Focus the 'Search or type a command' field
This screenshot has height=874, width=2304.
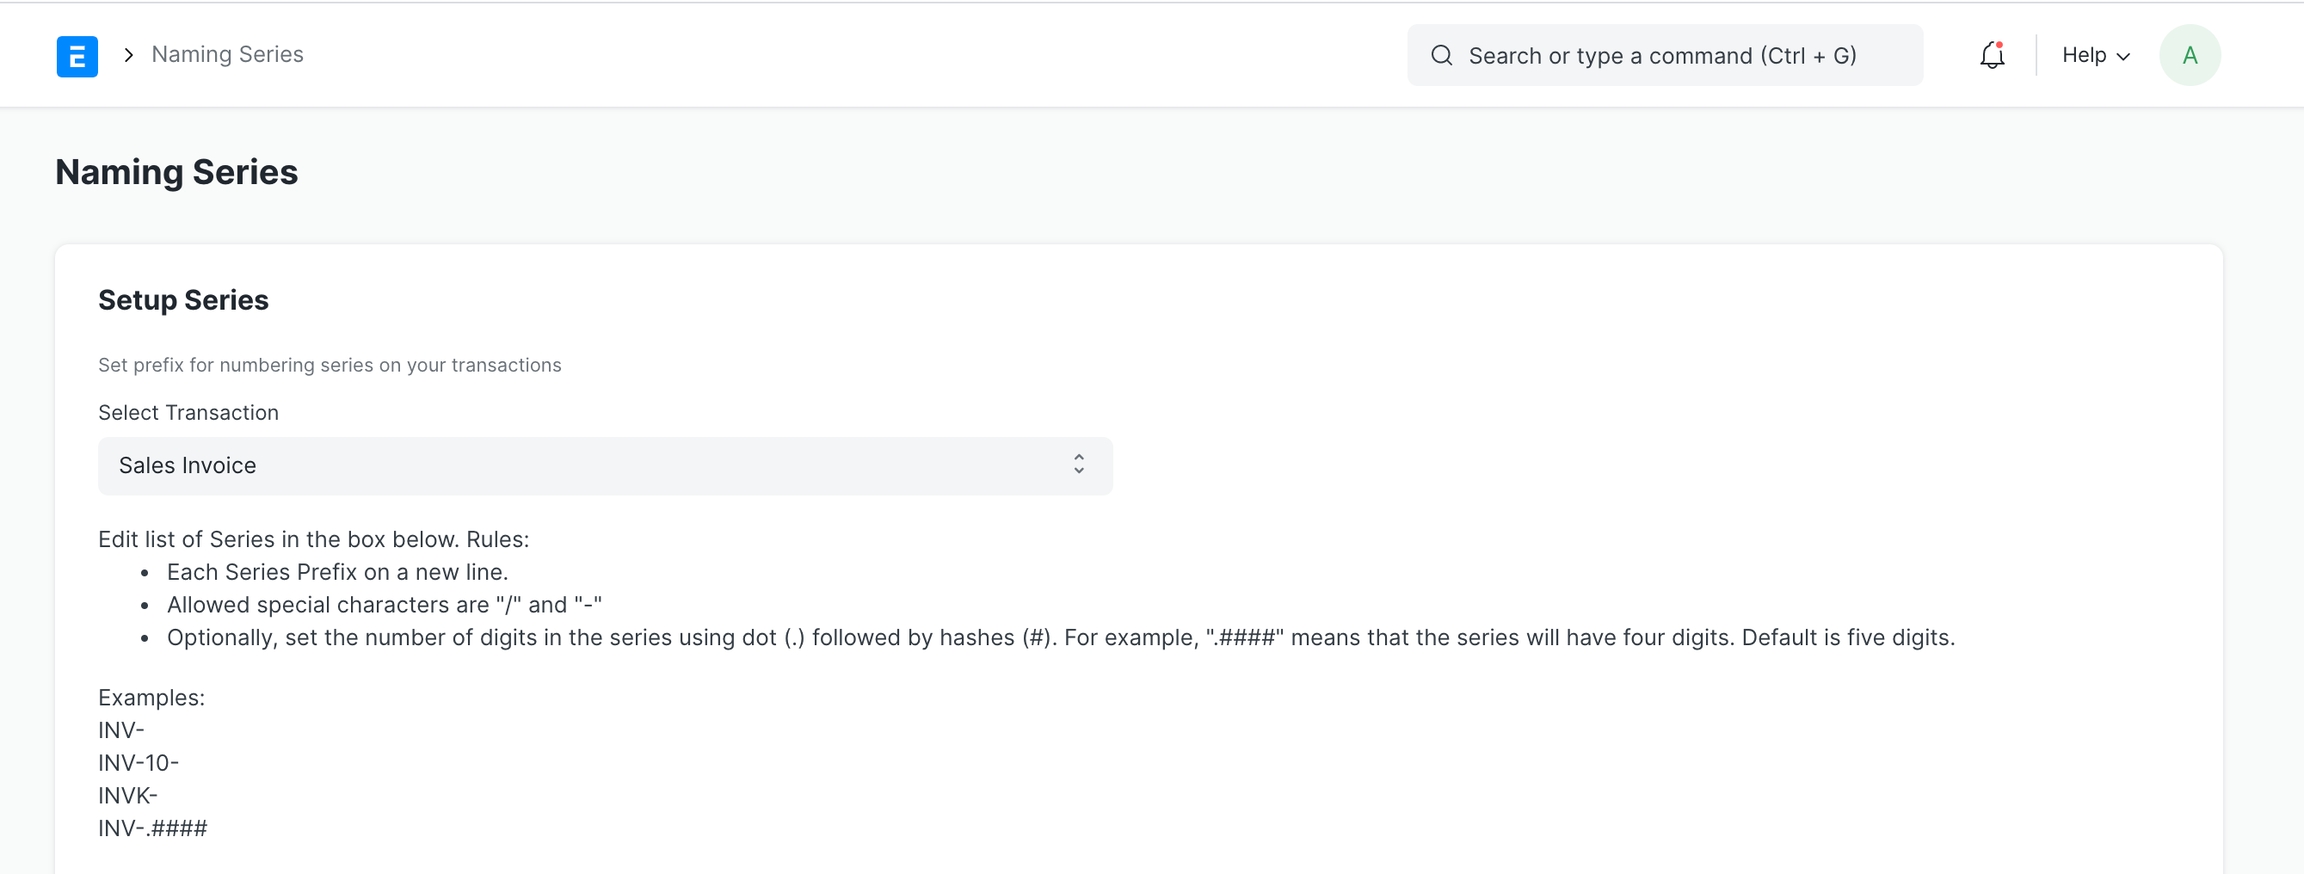(1680, 56)
